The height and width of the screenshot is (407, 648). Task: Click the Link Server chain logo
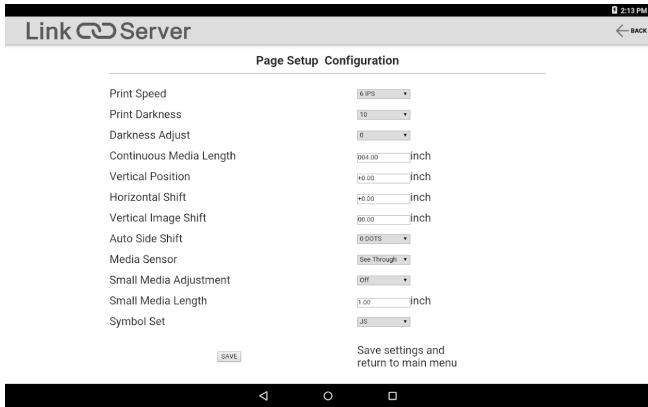(x=96, y=31)
